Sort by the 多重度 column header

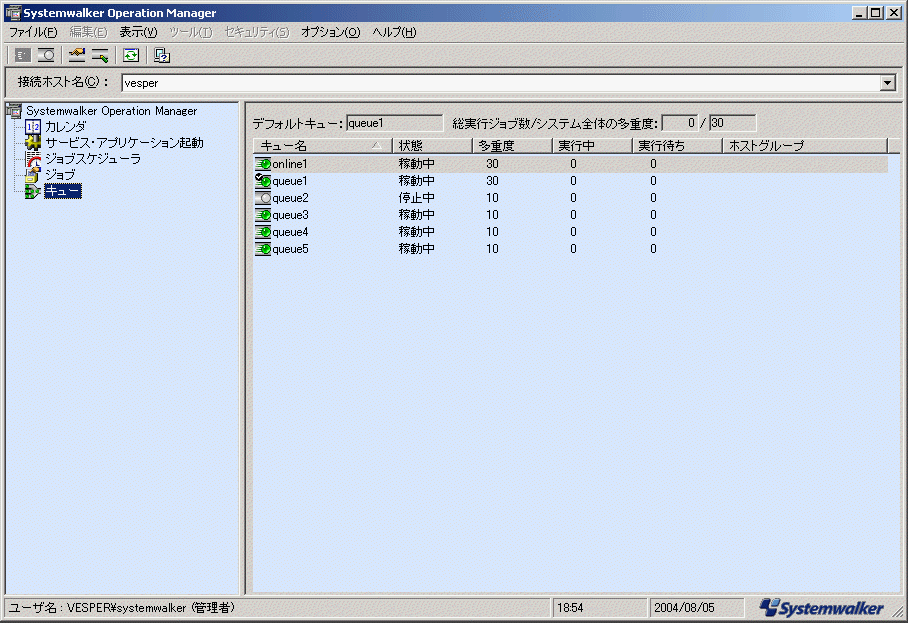512,146
